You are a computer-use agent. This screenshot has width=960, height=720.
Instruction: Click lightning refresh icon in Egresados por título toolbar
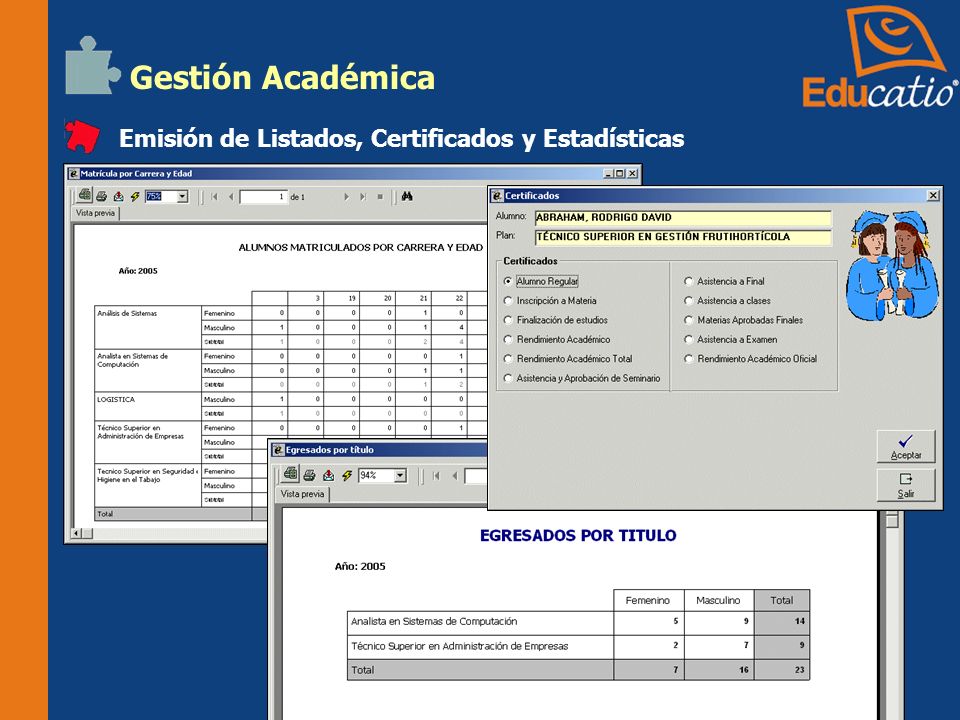[x=347, y=475]
